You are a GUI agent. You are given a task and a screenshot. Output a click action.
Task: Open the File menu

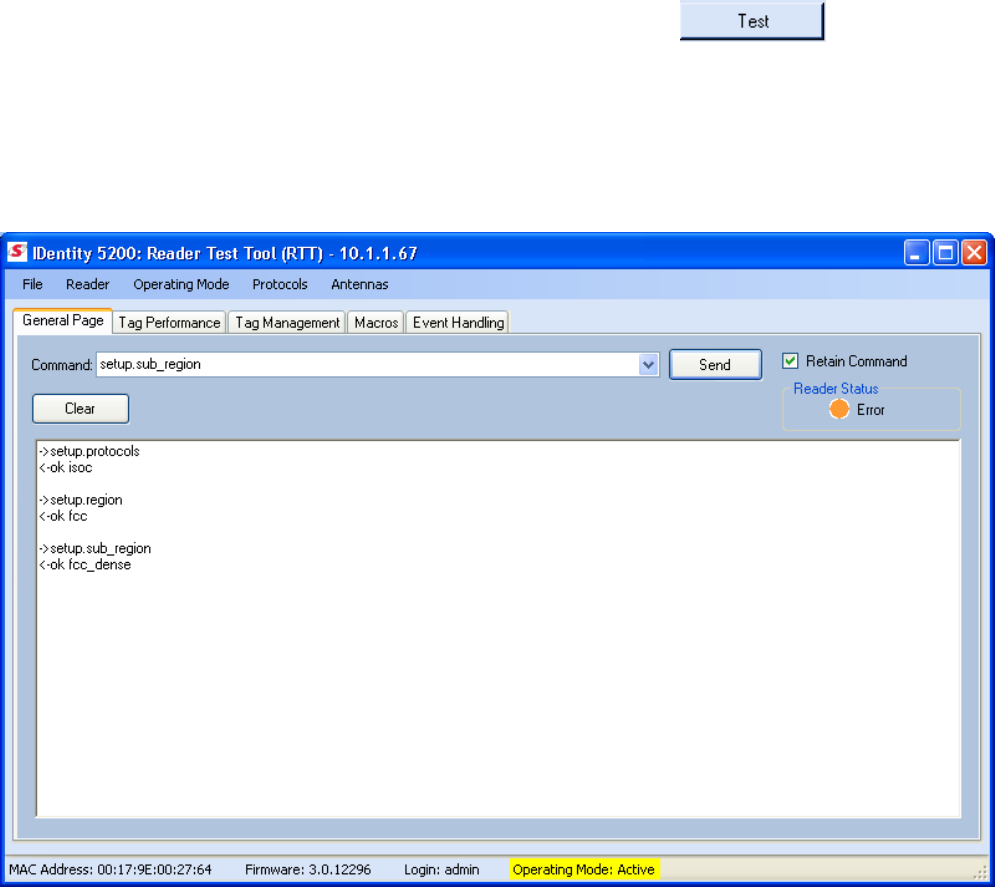tap(32, 284)
